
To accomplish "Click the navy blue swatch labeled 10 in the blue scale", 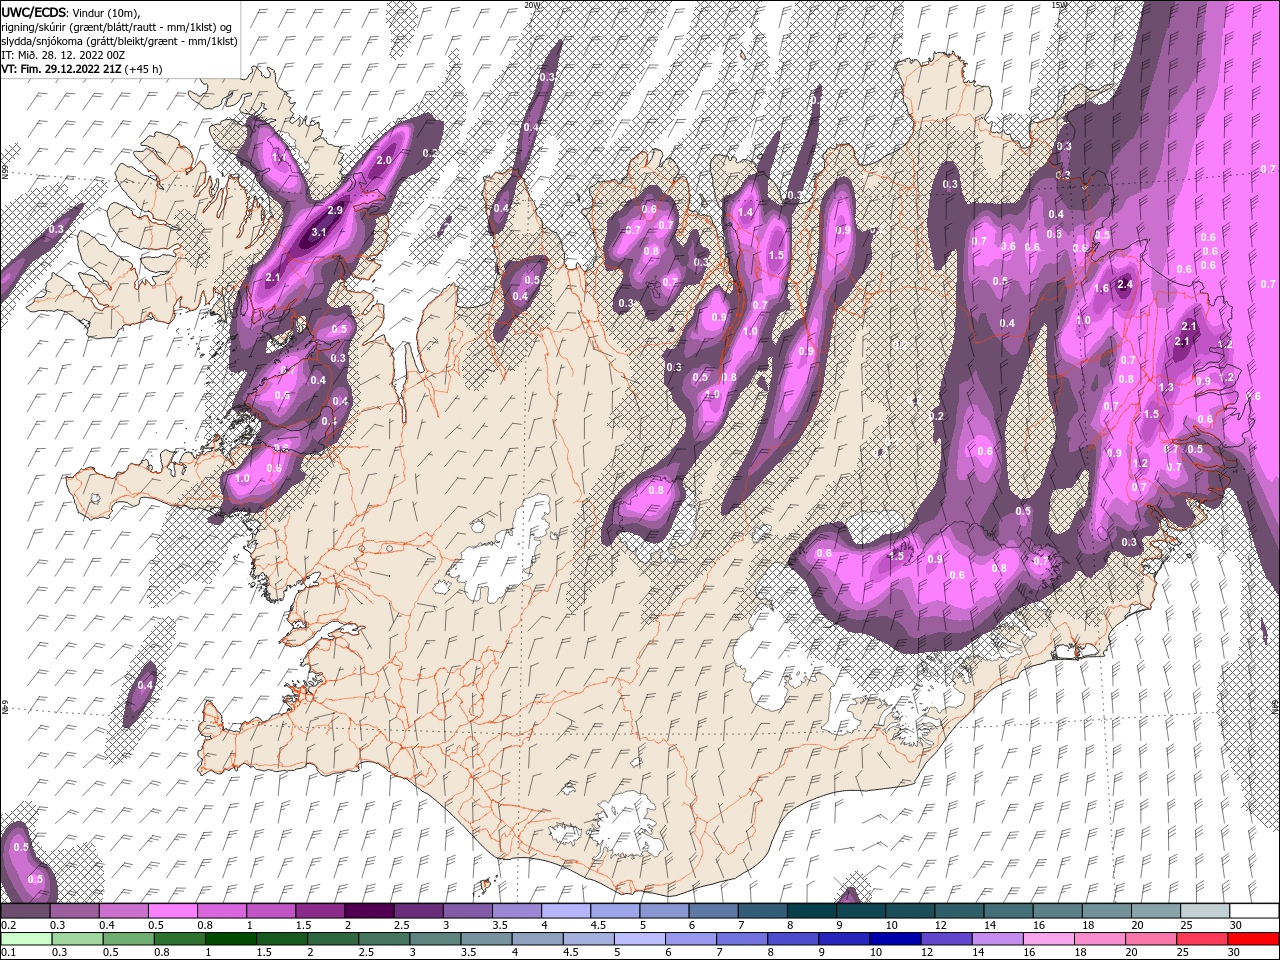I will pos(895,939).
